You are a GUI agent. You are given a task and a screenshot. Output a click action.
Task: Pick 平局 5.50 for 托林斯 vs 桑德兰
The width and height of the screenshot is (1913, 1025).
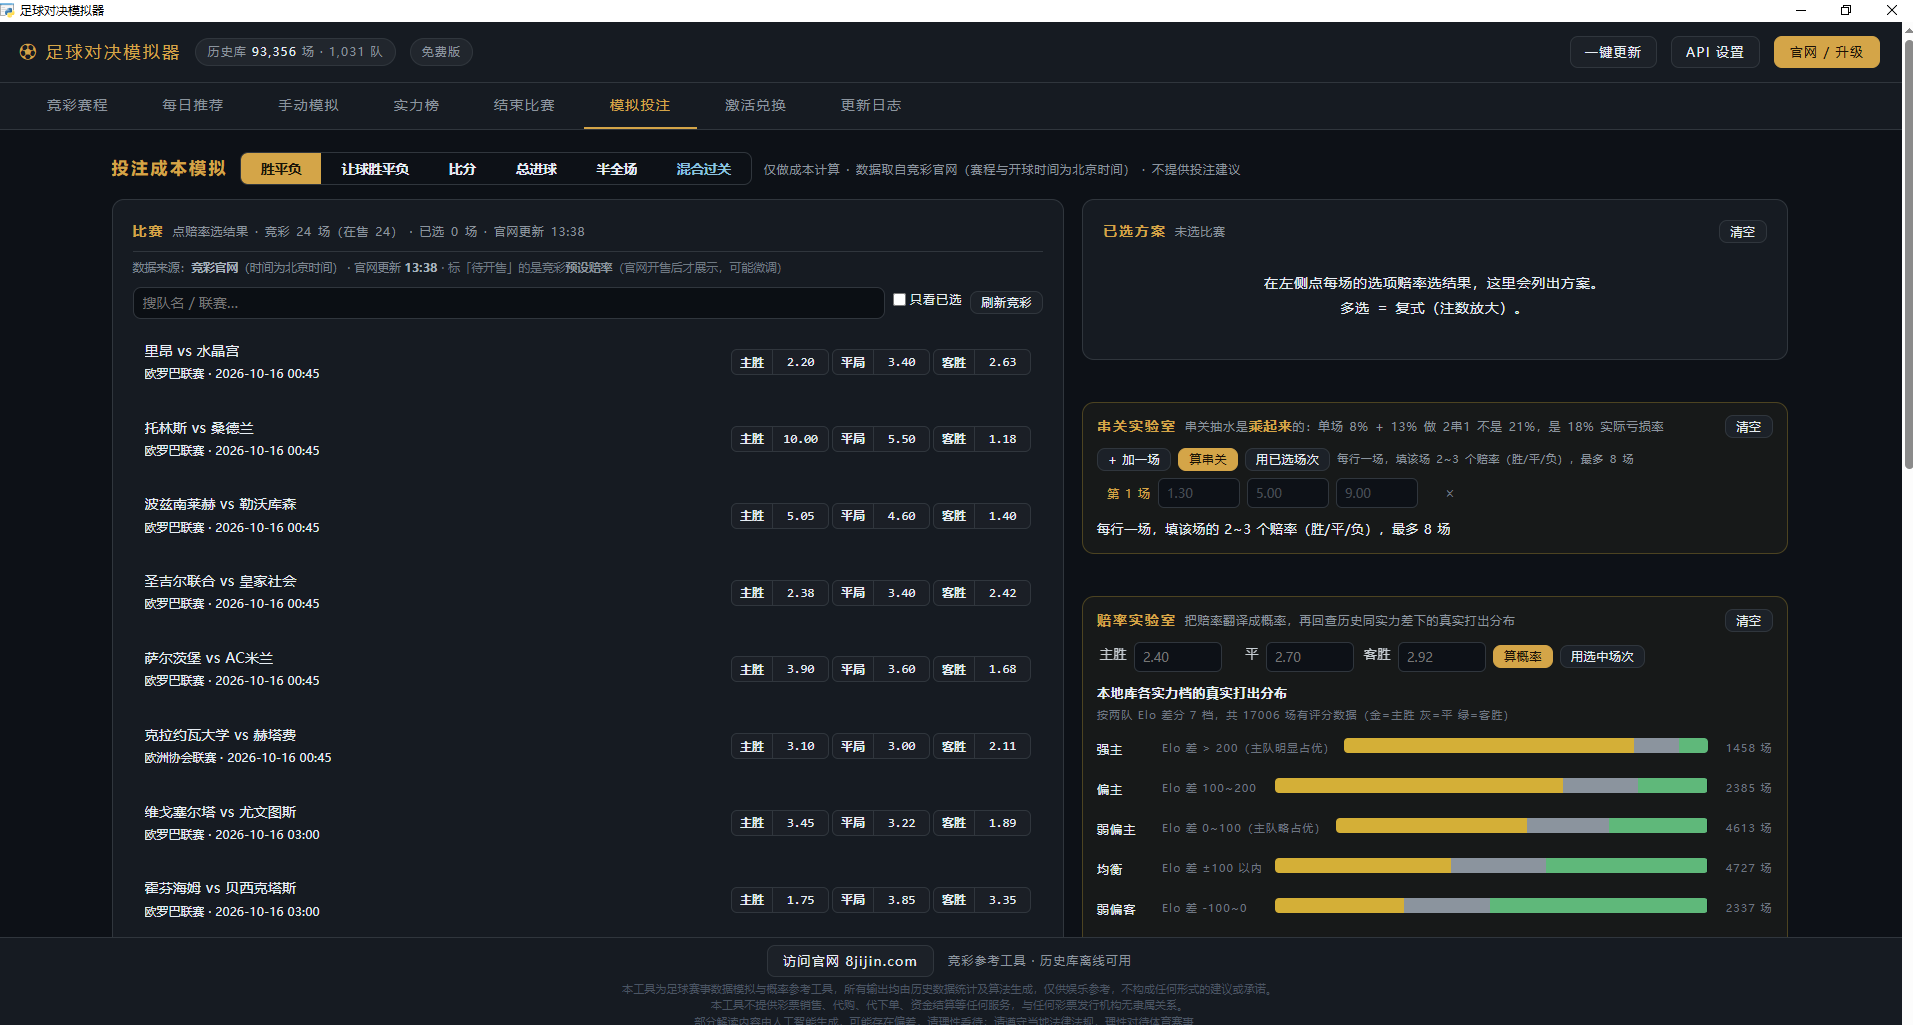(x=880, y=439)
